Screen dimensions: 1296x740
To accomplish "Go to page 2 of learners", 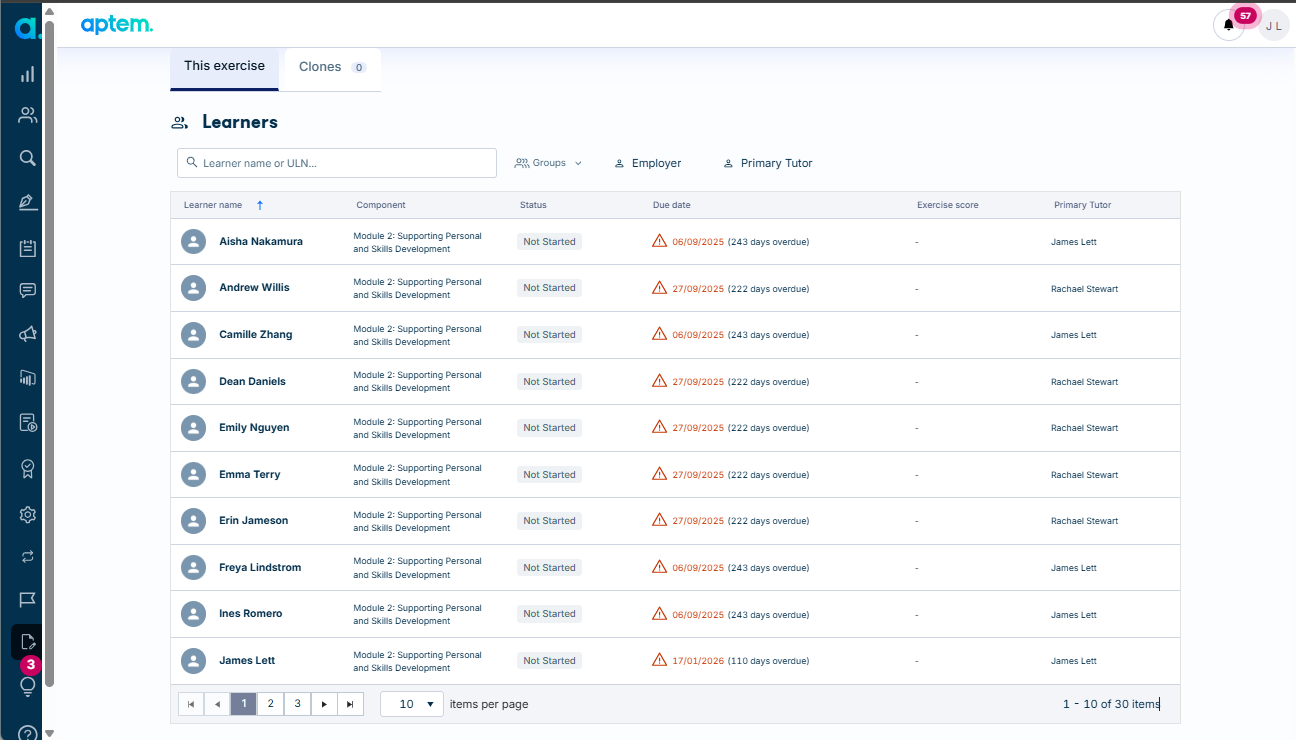I will click(x=270, y=704).
